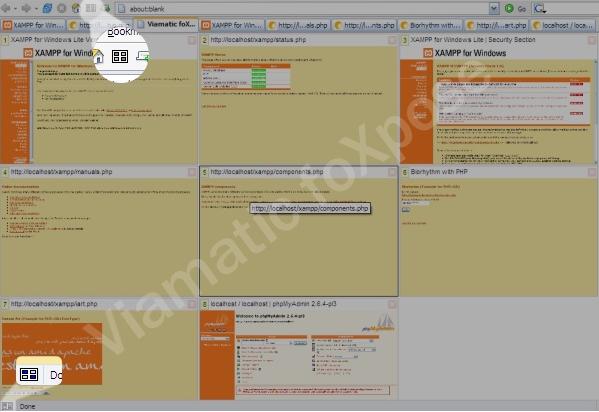Click the Home icon in the toolbar
This screenshot has height=412, width=599.
click(x=76, y=8)
